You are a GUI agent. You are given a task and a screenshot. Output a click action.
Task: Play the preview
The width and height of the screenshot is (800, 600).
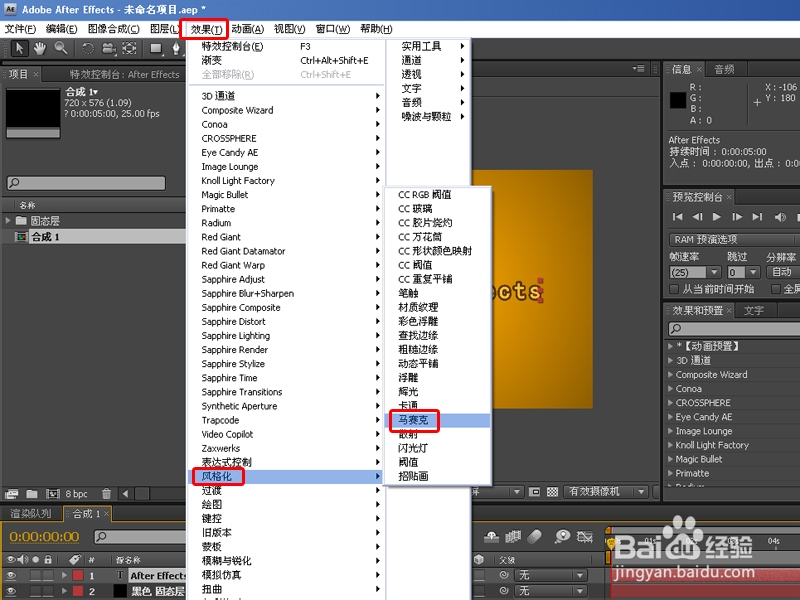pos(717,217)
